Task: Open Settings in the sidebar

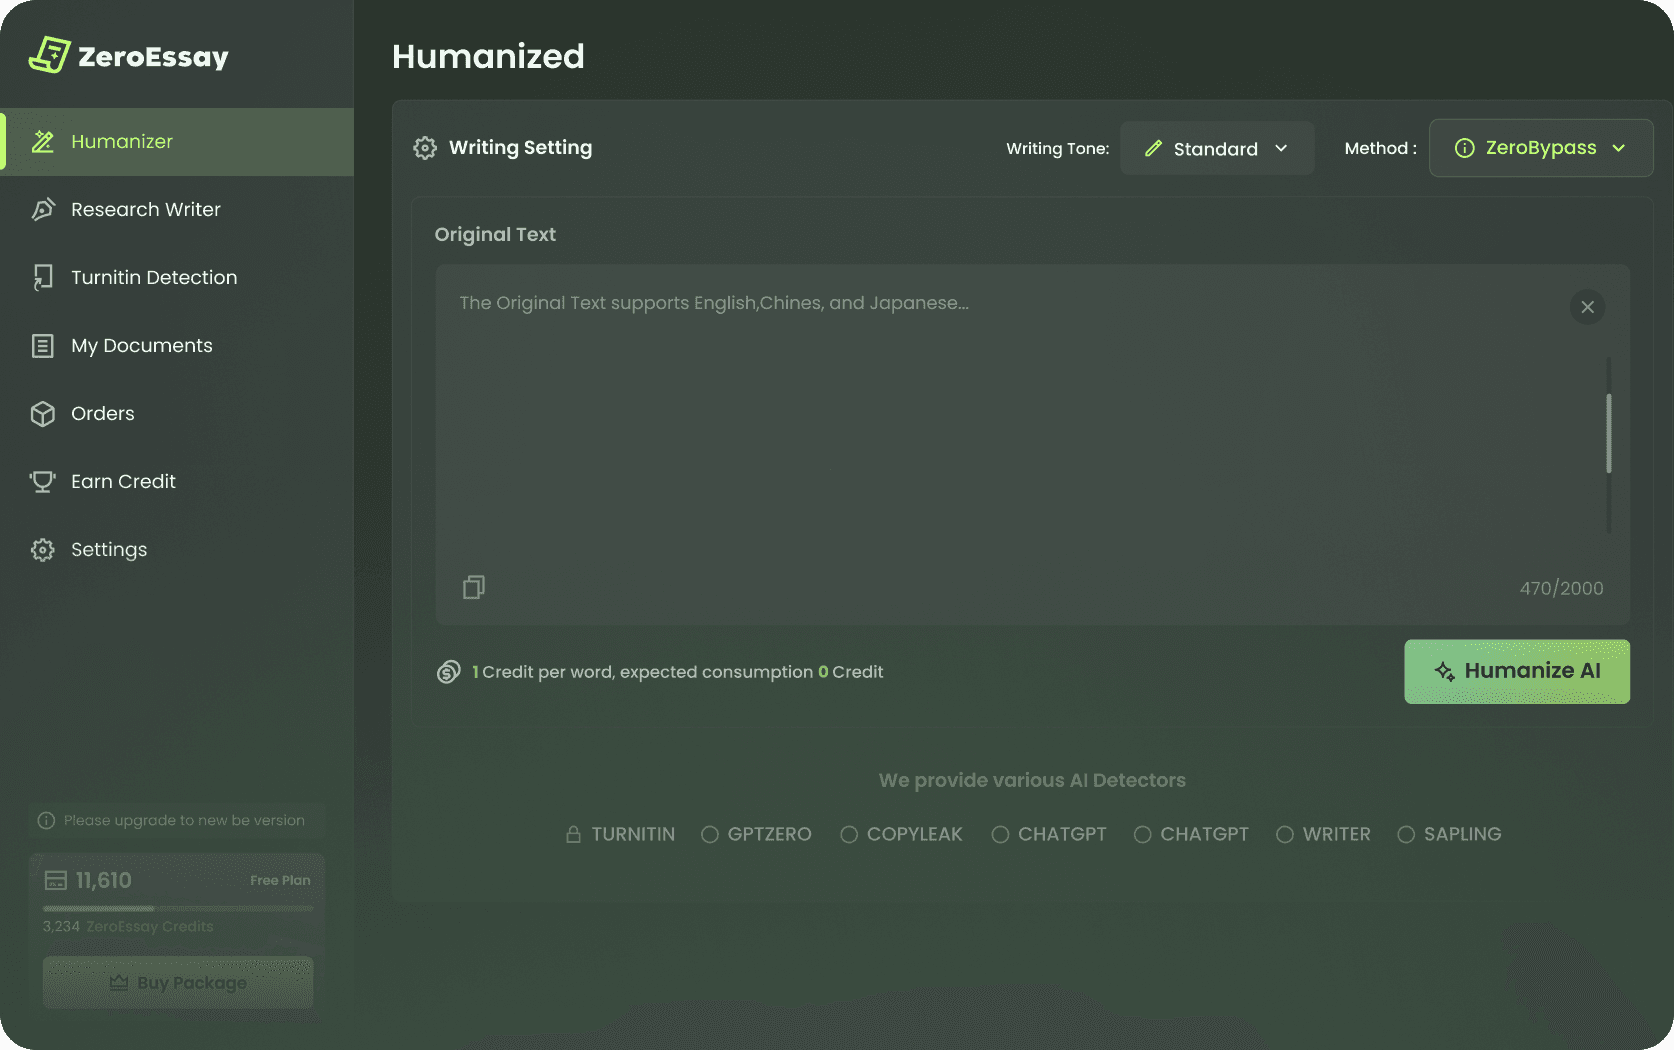Action: (177, 550)
